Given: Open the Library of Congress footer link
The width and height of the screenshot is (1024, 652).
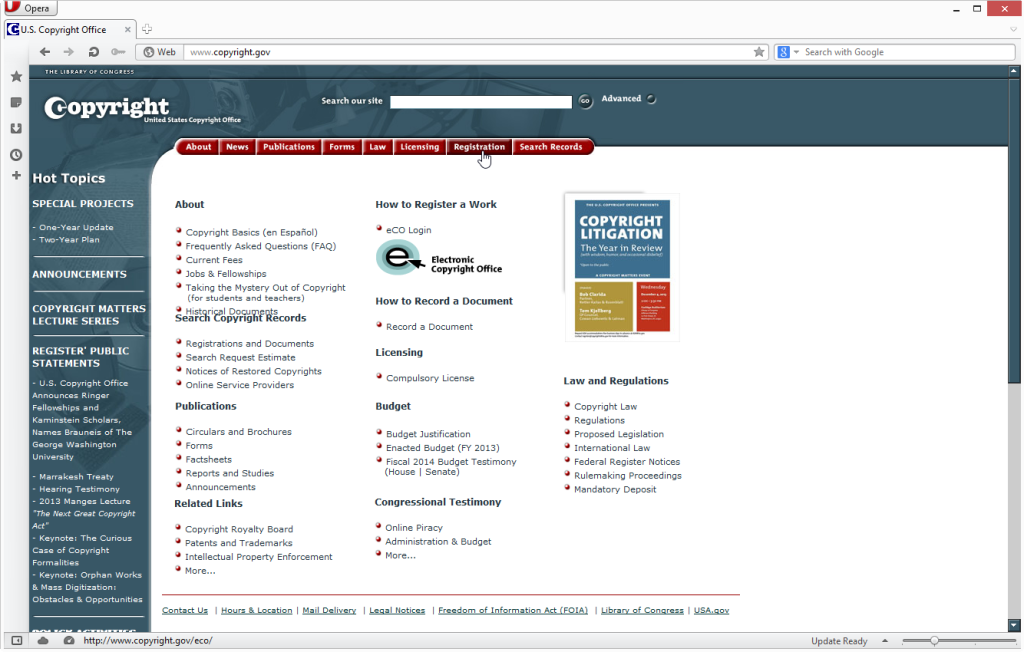Looking at the screenshot, I should coord(642,610).
